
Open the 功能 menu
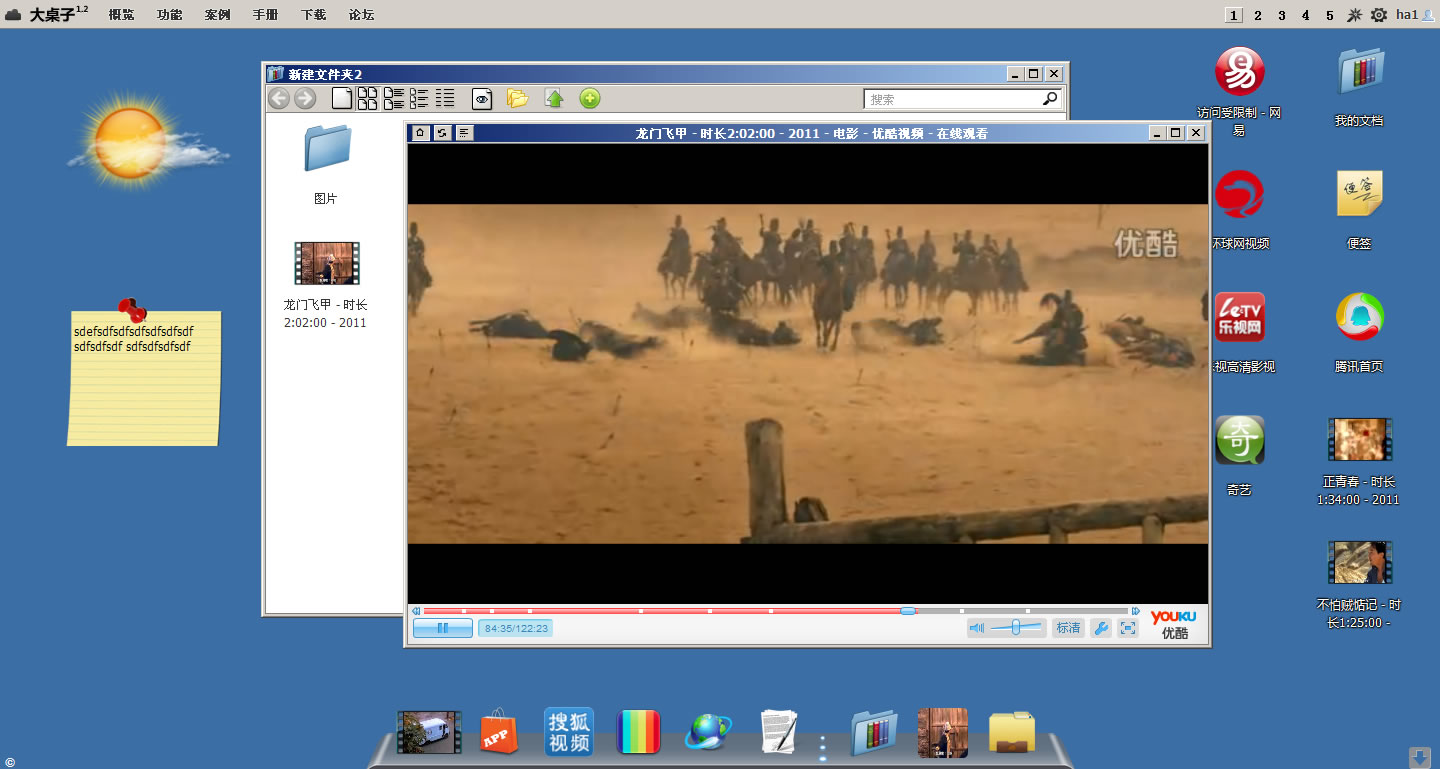pos(169,15)
